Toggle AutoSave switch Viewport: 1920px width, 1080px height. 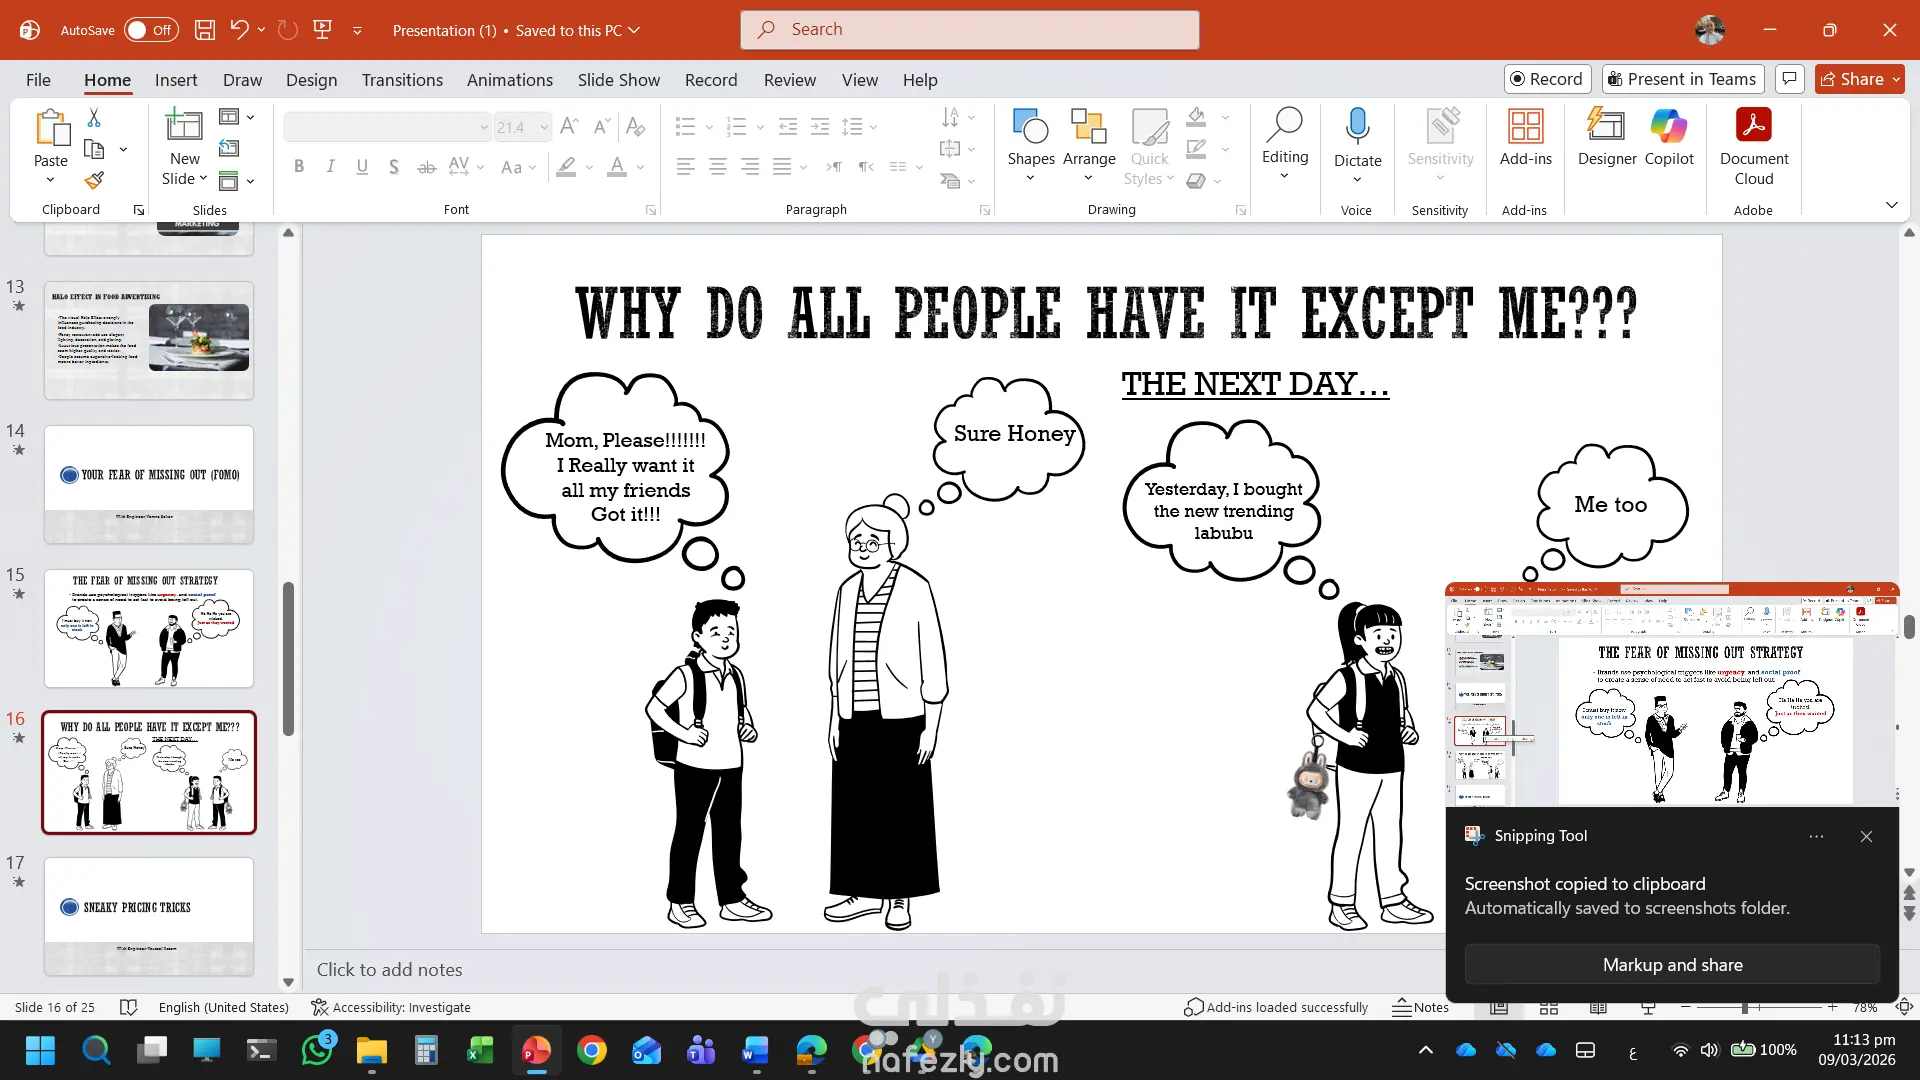tap(151, 30)
